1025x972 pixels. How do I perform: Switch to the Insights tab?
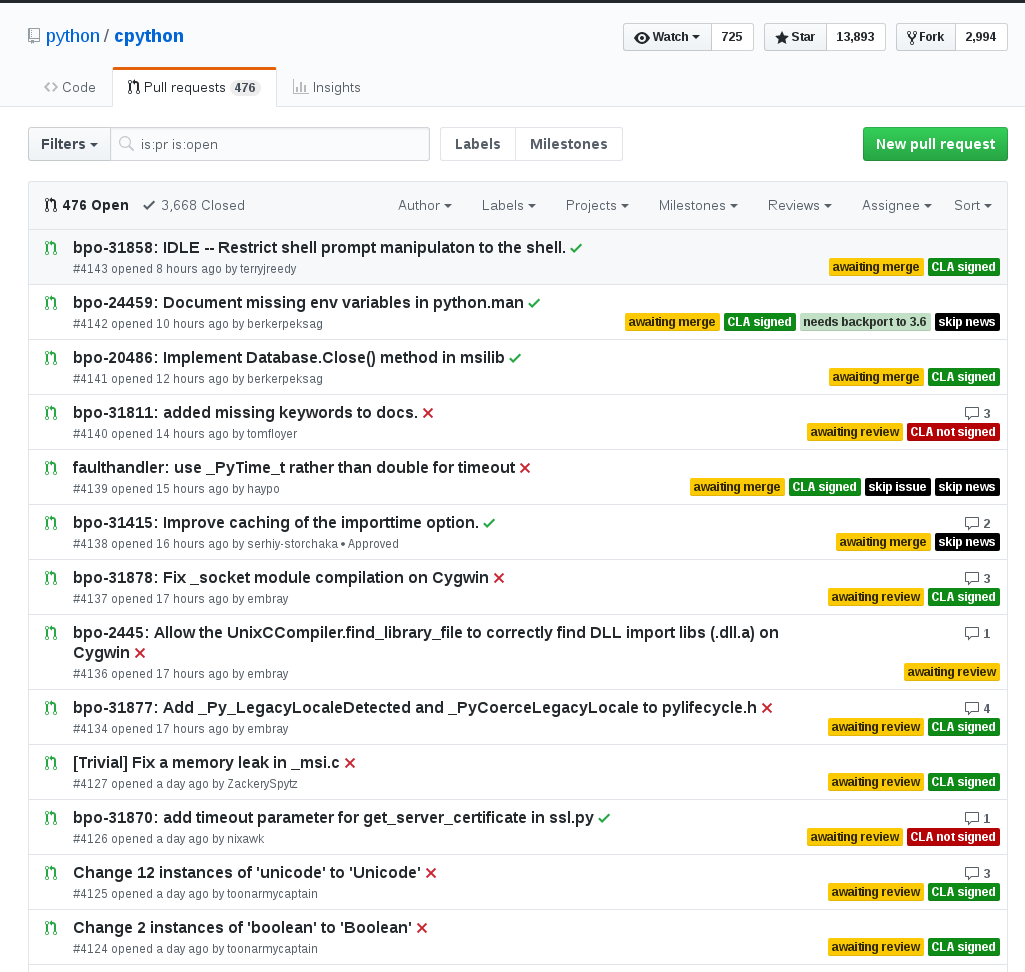tap(327, 87)
